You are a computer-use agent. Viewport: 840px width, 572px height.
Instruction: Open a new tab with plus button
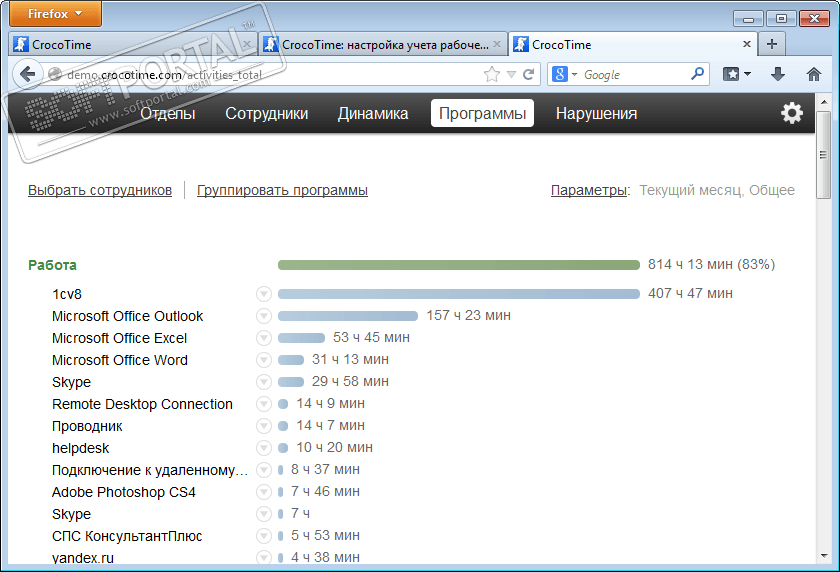(x=771, y=44)
